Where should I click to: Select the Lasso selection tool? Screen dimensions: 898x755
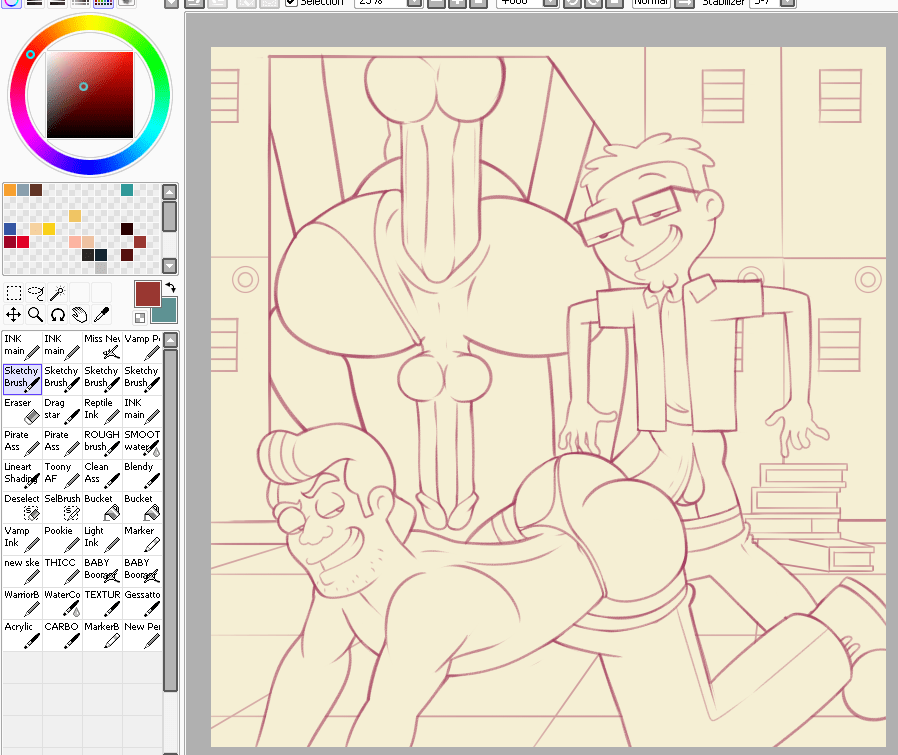tap(35, 292)
